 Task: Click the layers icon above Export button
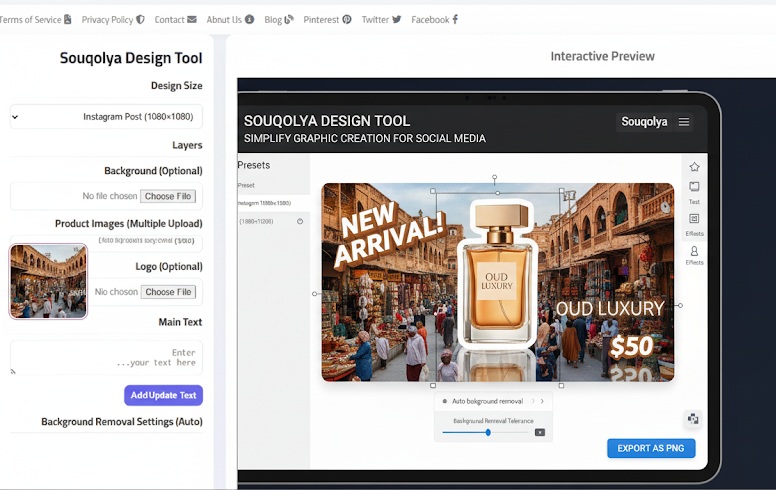(693, 418)
